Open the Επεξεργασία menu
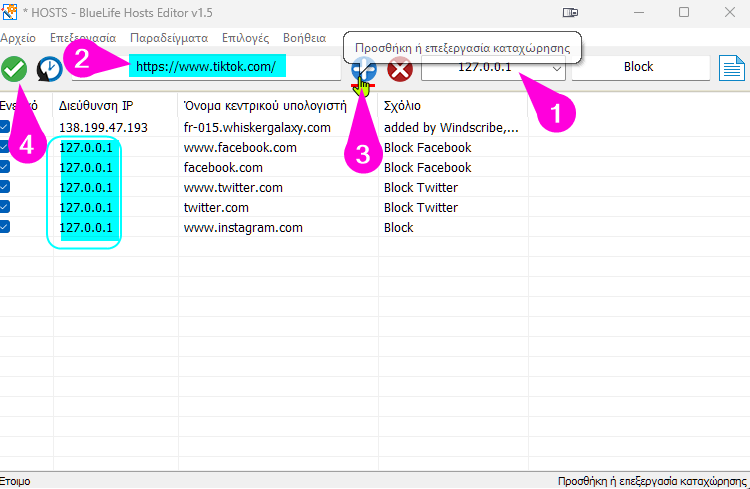Image resolution: width=750 pixels, height=489 pixels. tap(83, 38)
